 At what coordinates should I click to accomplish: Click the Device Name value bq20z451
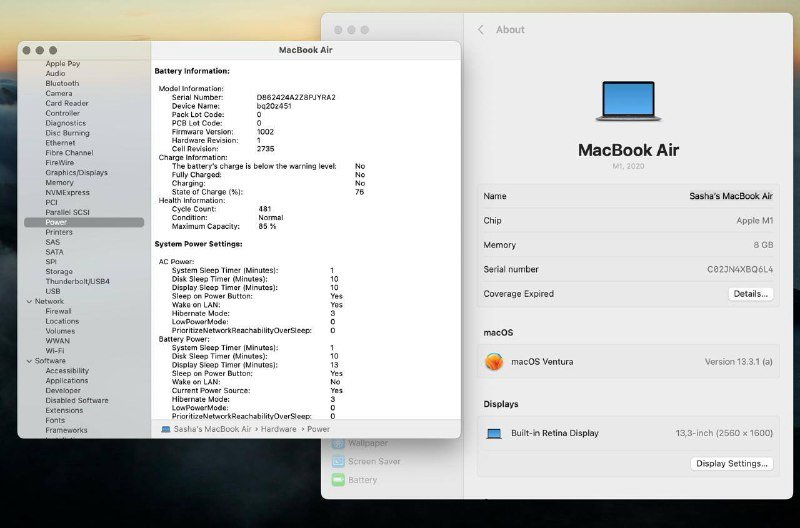click(274, 106)
